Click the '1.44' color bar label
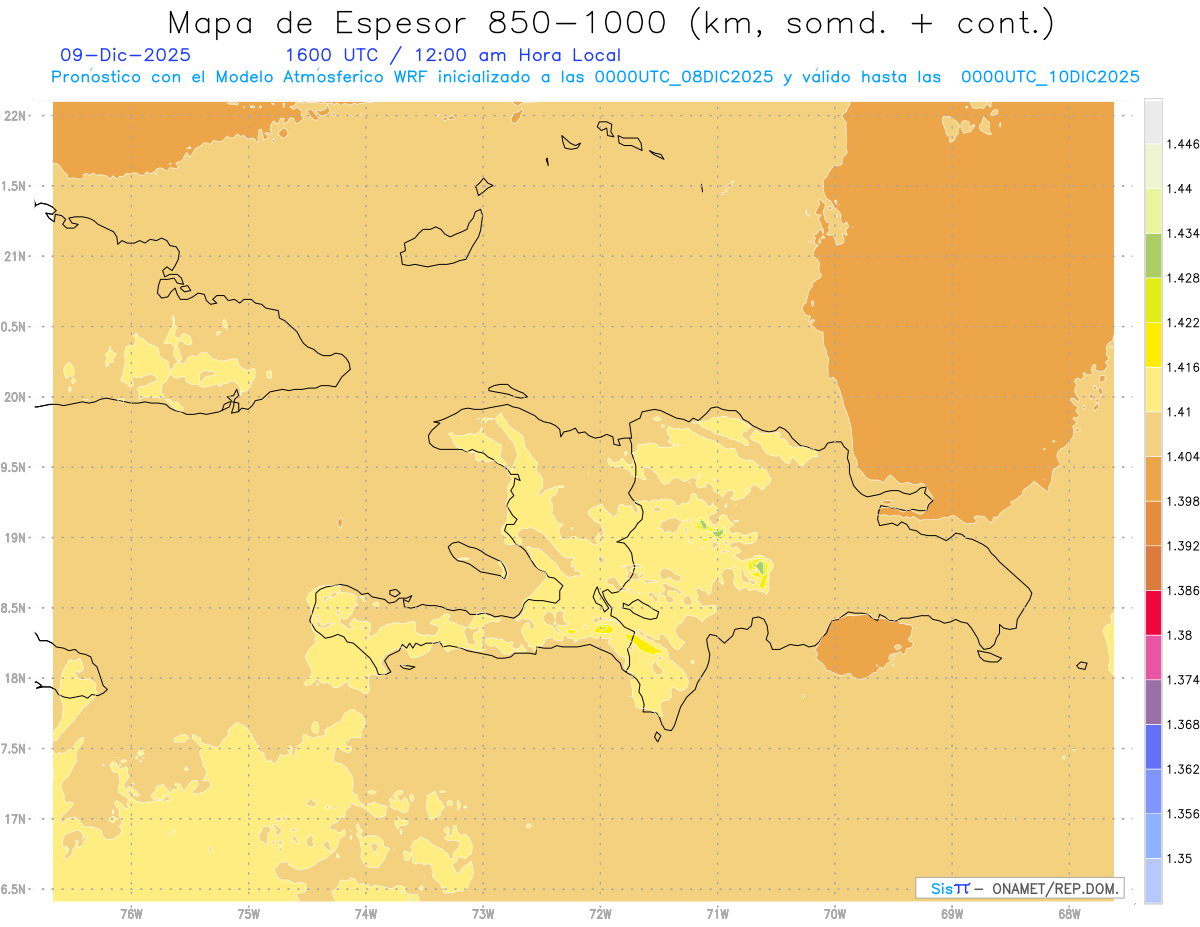The width and height of the screenshot is (1200, 927). pos(1180,188)
